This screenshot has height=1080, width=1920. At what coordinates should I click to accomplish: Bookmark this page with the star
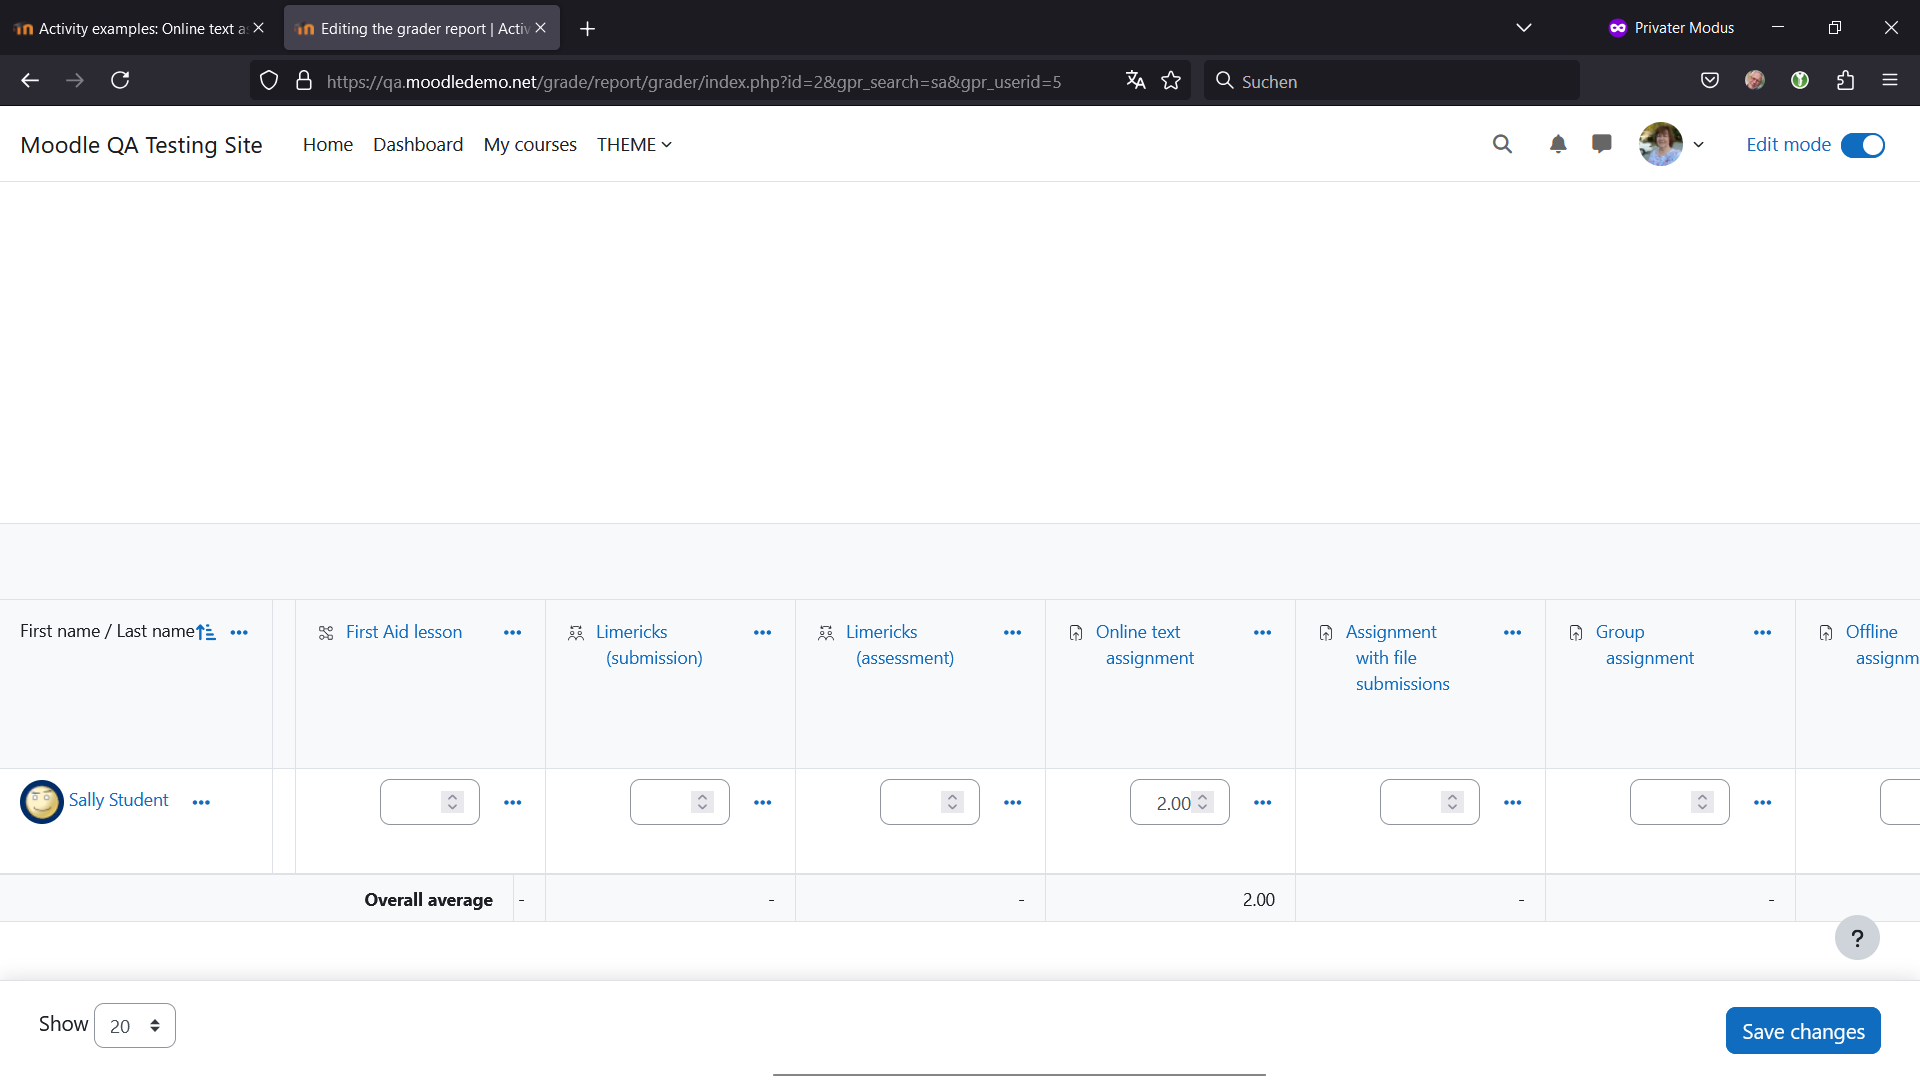coord(1171,80)
